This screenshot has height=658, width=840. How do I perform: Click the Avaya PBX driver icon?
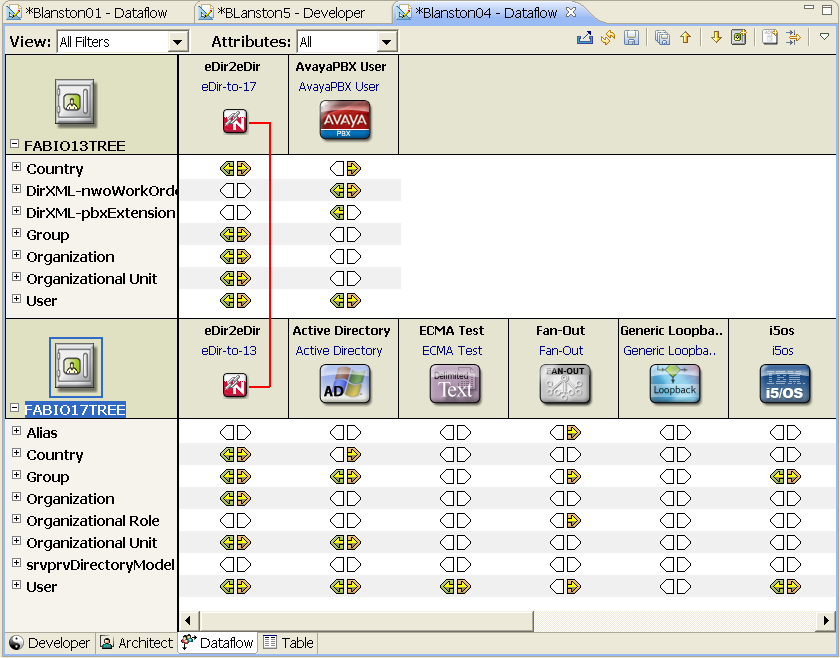[x=344, y=121]
